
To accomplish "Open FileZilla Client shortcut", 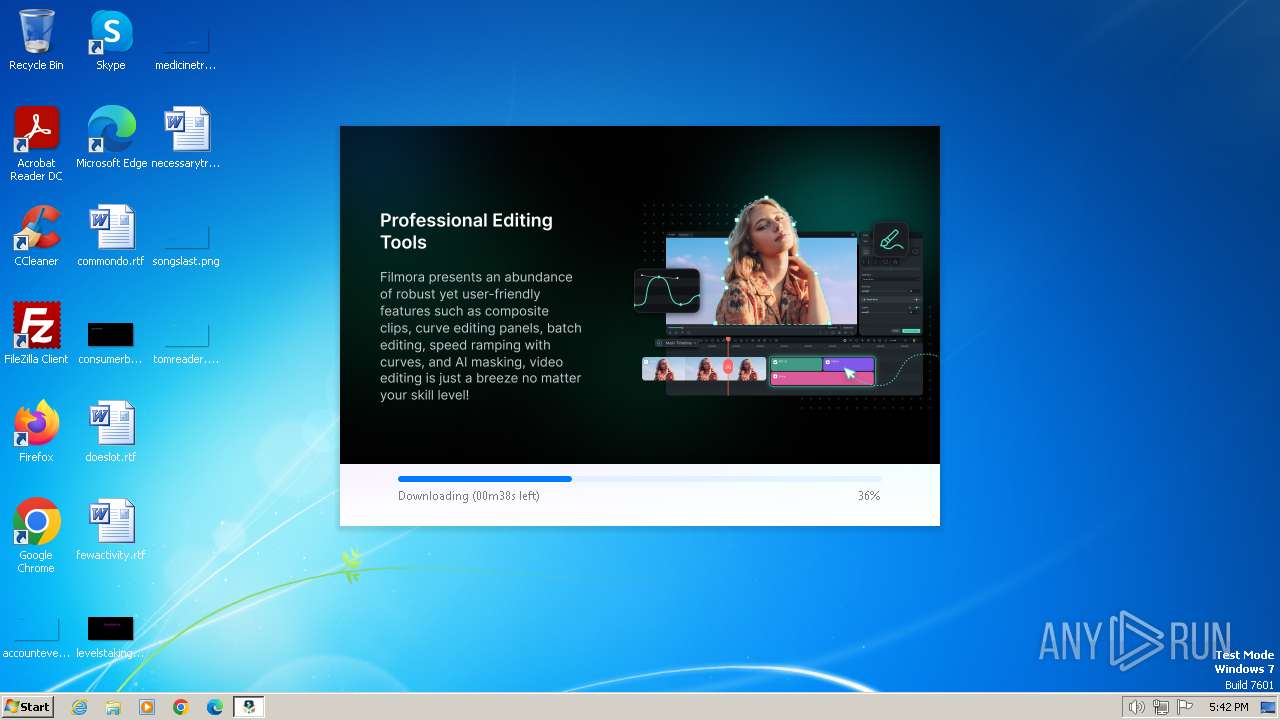I will [36, 334].
